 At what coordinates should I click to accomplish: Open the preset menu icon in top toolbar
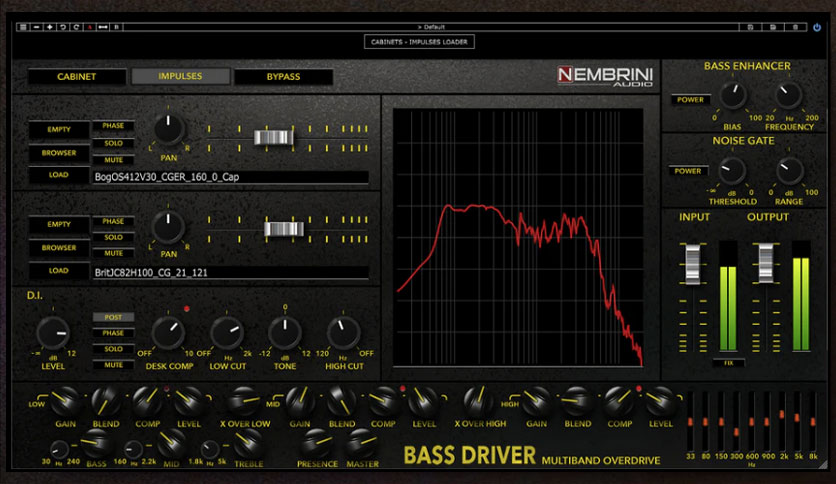point(23,27)
